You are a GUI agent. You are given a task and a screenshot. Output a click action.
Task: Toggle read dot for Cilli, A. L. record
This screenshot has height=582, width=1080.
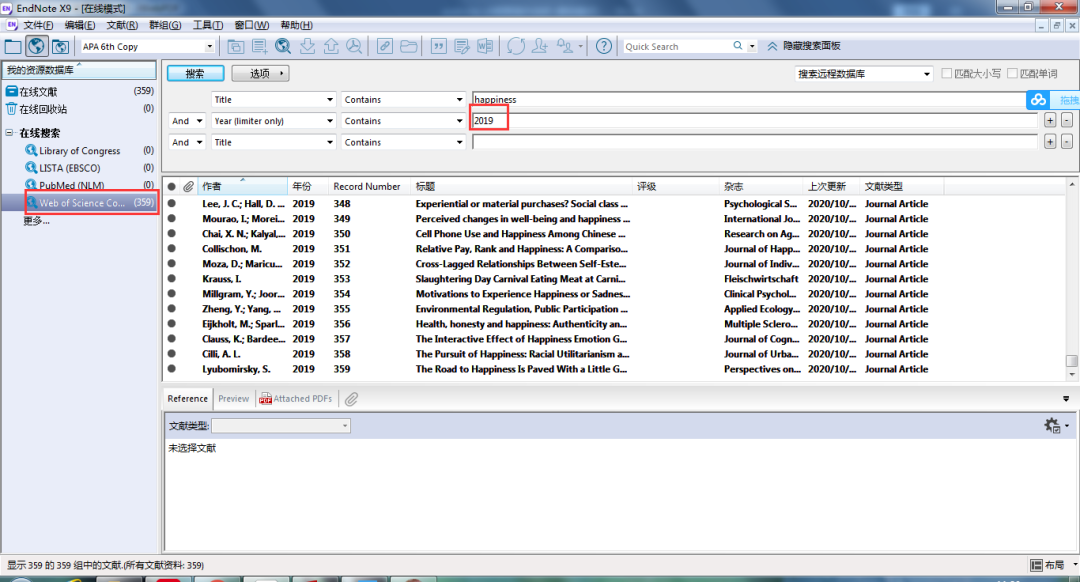[172, 354]
